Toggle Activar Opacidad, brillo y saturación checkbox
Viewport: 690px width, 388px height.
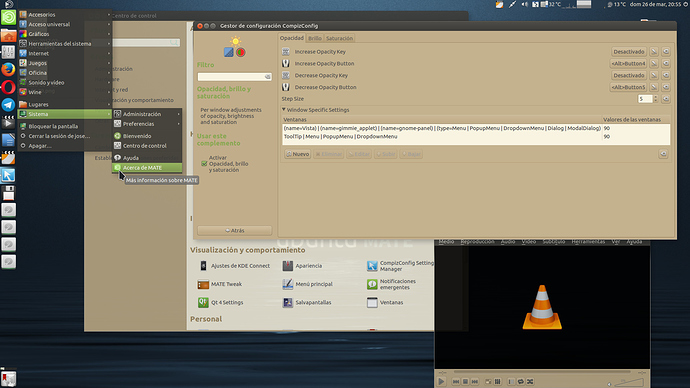point(204,164)
